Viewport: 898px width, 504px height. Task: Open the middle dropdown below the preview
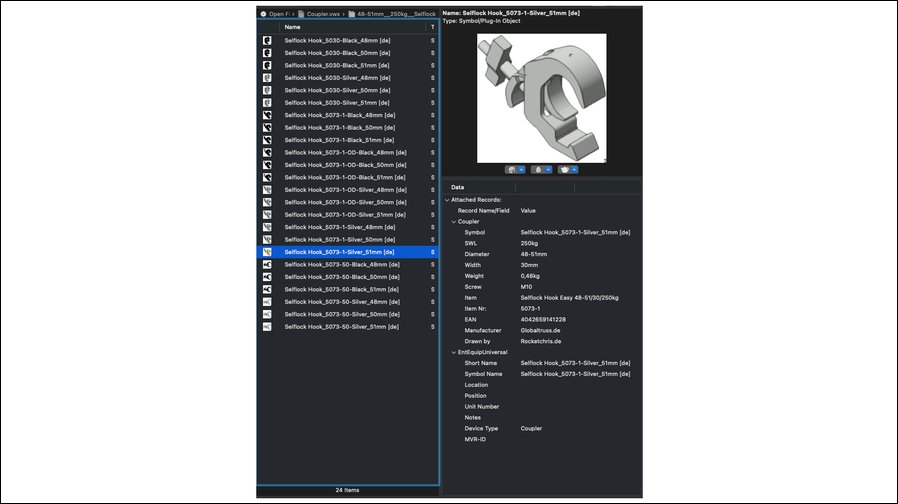542,170
